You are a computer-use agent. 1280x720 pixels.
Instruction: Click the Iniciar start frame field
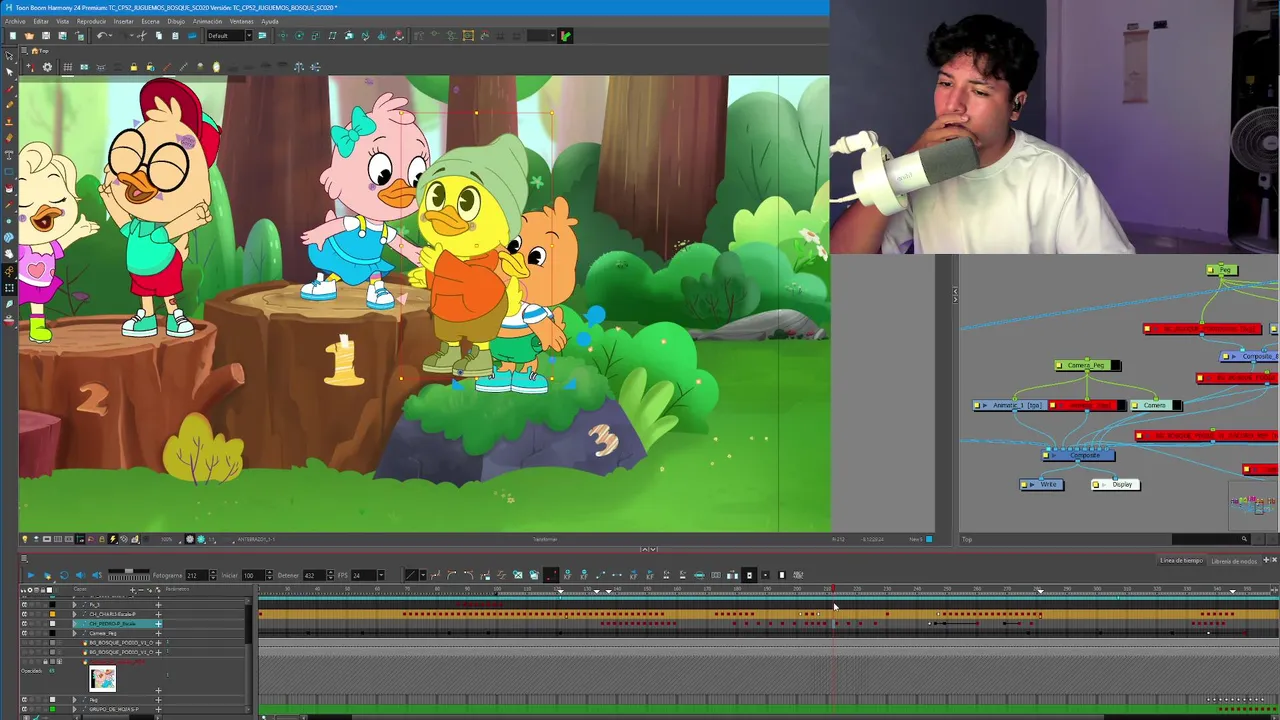(x=252, y=575)
